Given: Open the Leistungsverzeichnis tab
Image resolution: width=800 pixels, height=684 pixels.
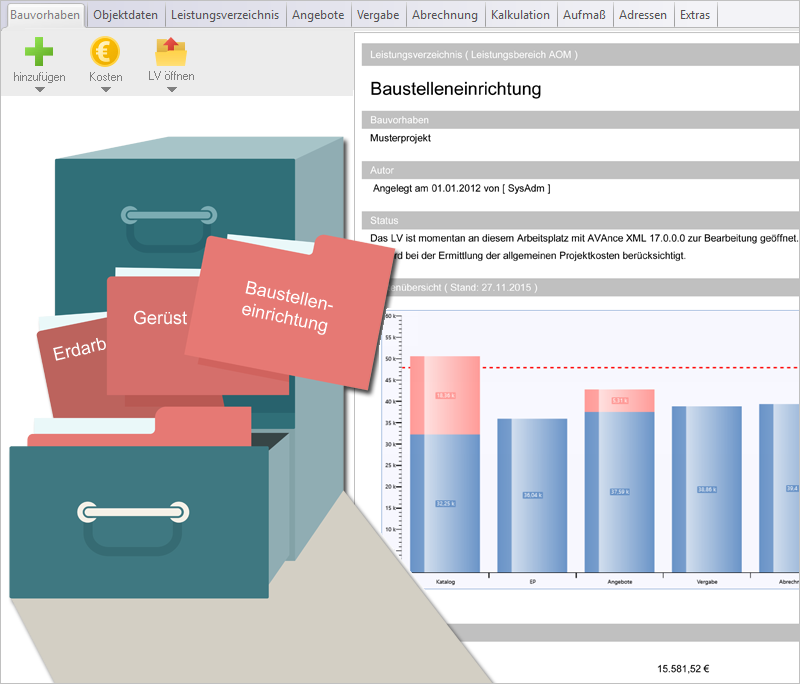Looking at the screenshot, I should coord(225,15).
